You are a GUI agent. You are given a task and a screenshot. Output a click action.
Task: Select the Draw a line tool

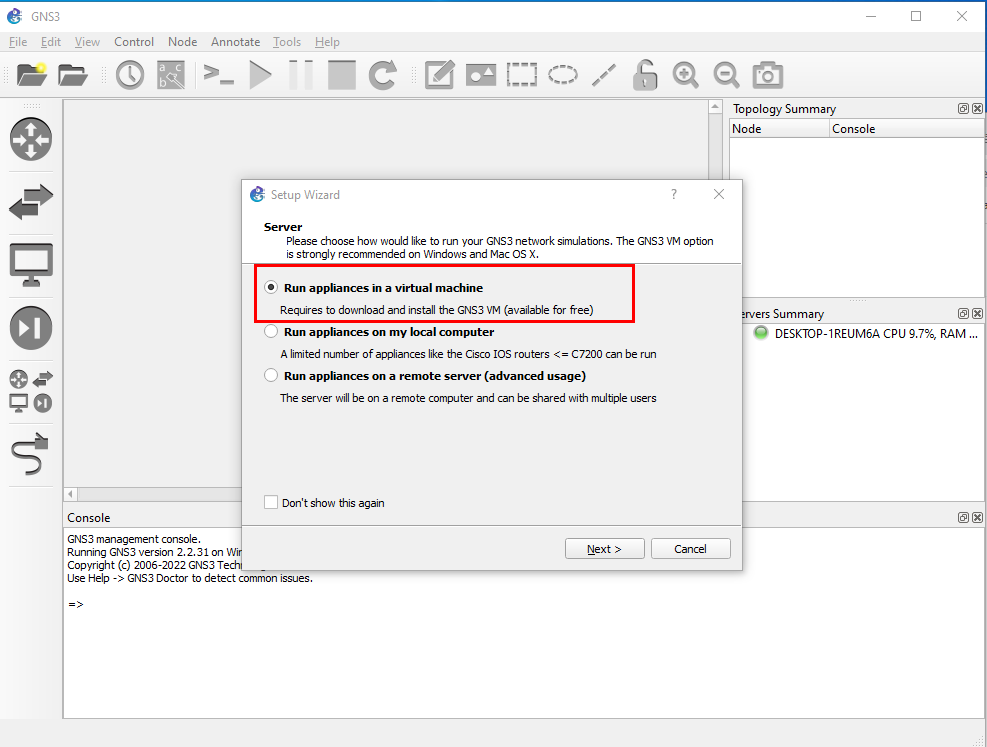tap(604, 75)
